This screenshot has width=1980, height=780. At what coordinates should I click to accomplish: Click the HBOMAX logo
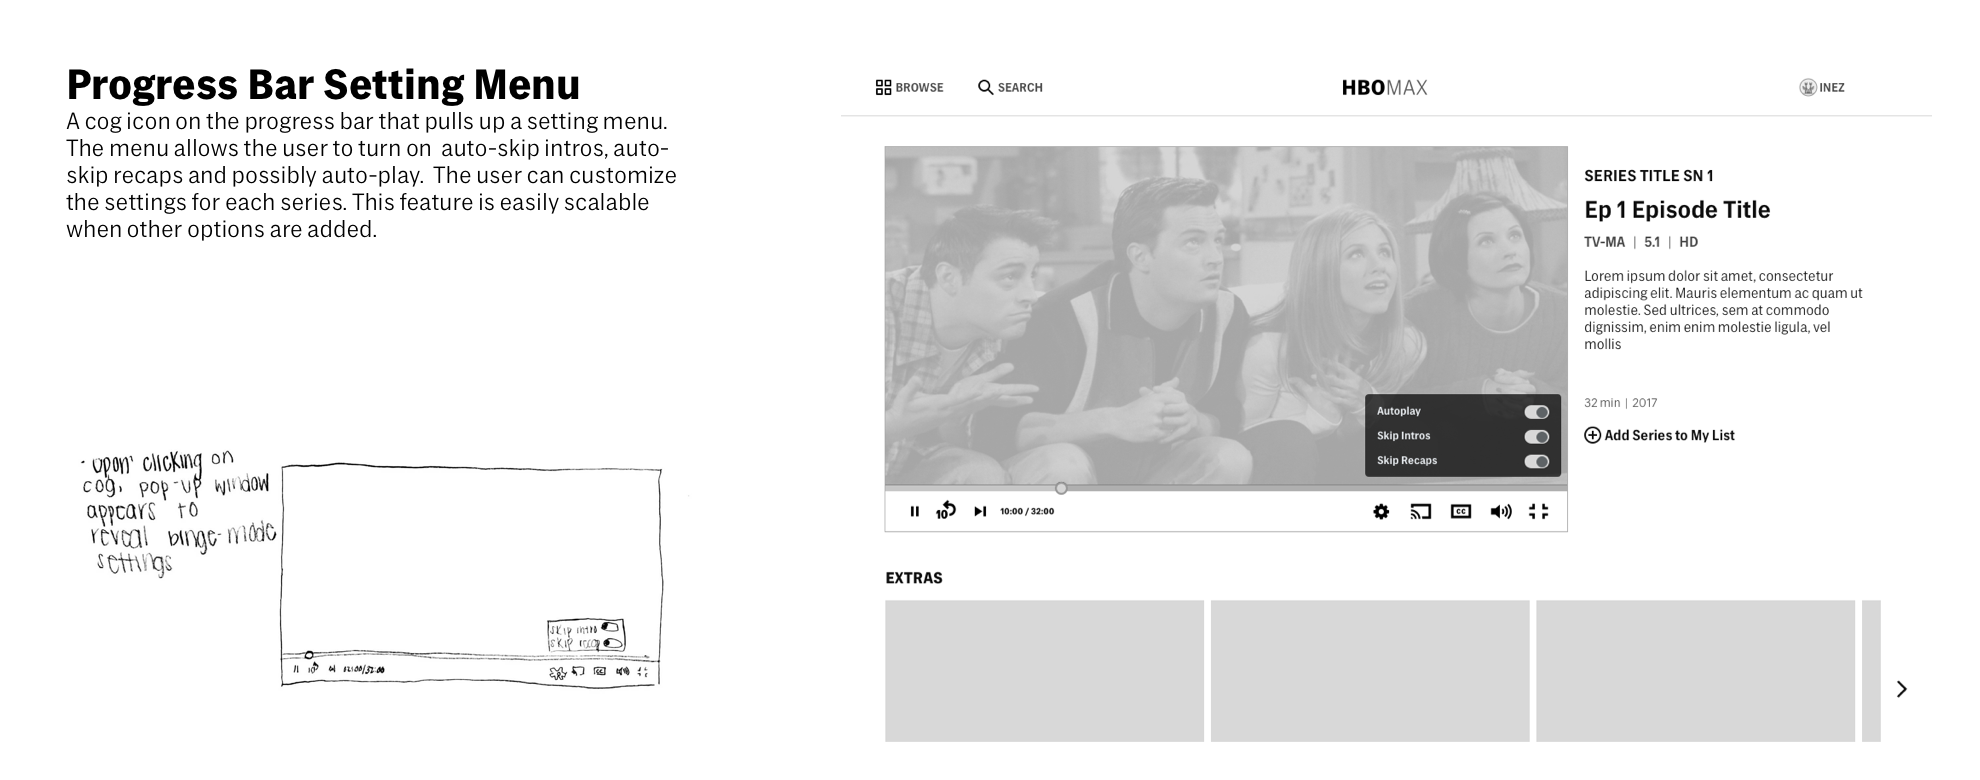pos(1384,88)
